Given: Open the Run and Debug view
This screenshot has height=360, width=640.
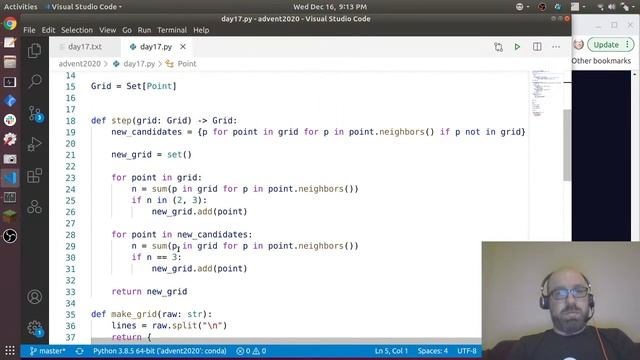Looking at the screenshot, I should [35, 144].
